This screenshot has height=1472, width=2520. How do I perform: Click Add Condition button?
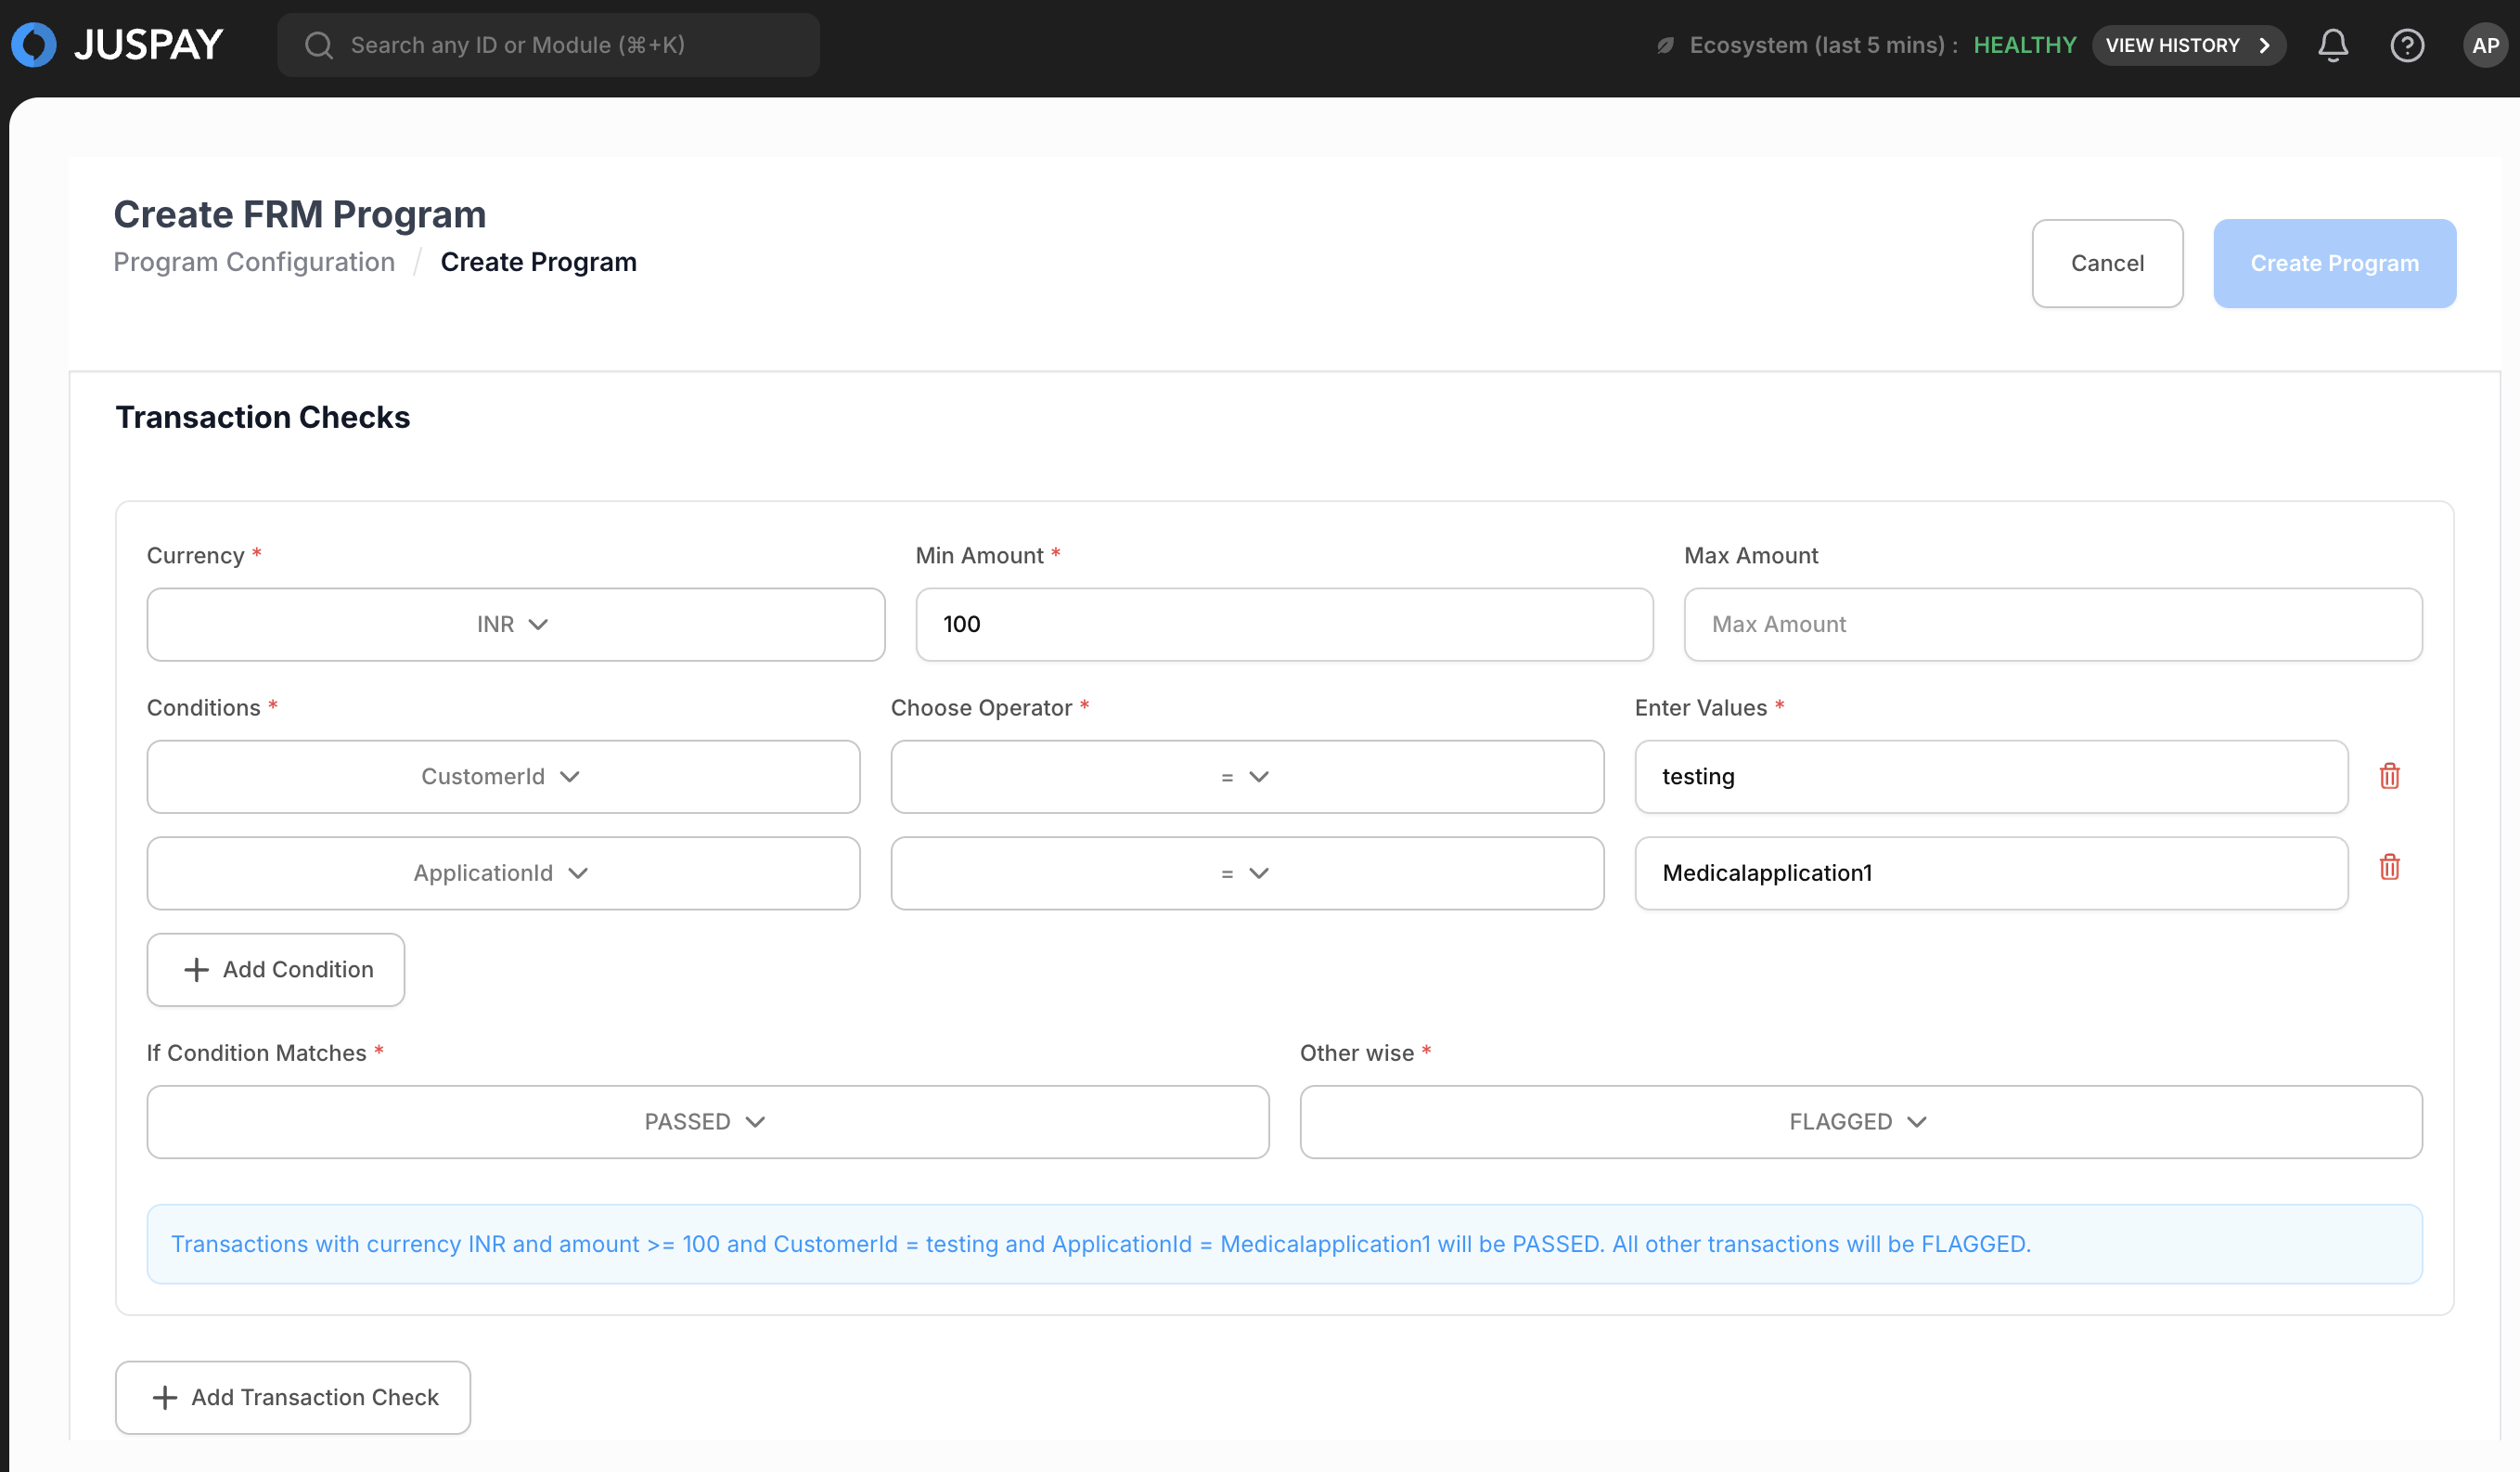click(275, 969)
